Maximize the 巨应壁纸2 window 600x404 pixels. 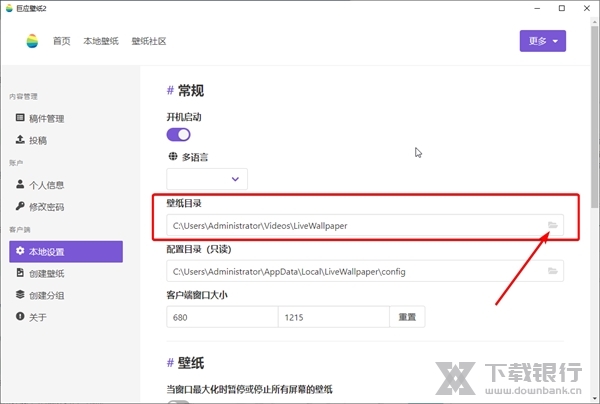tap(562, 8)
